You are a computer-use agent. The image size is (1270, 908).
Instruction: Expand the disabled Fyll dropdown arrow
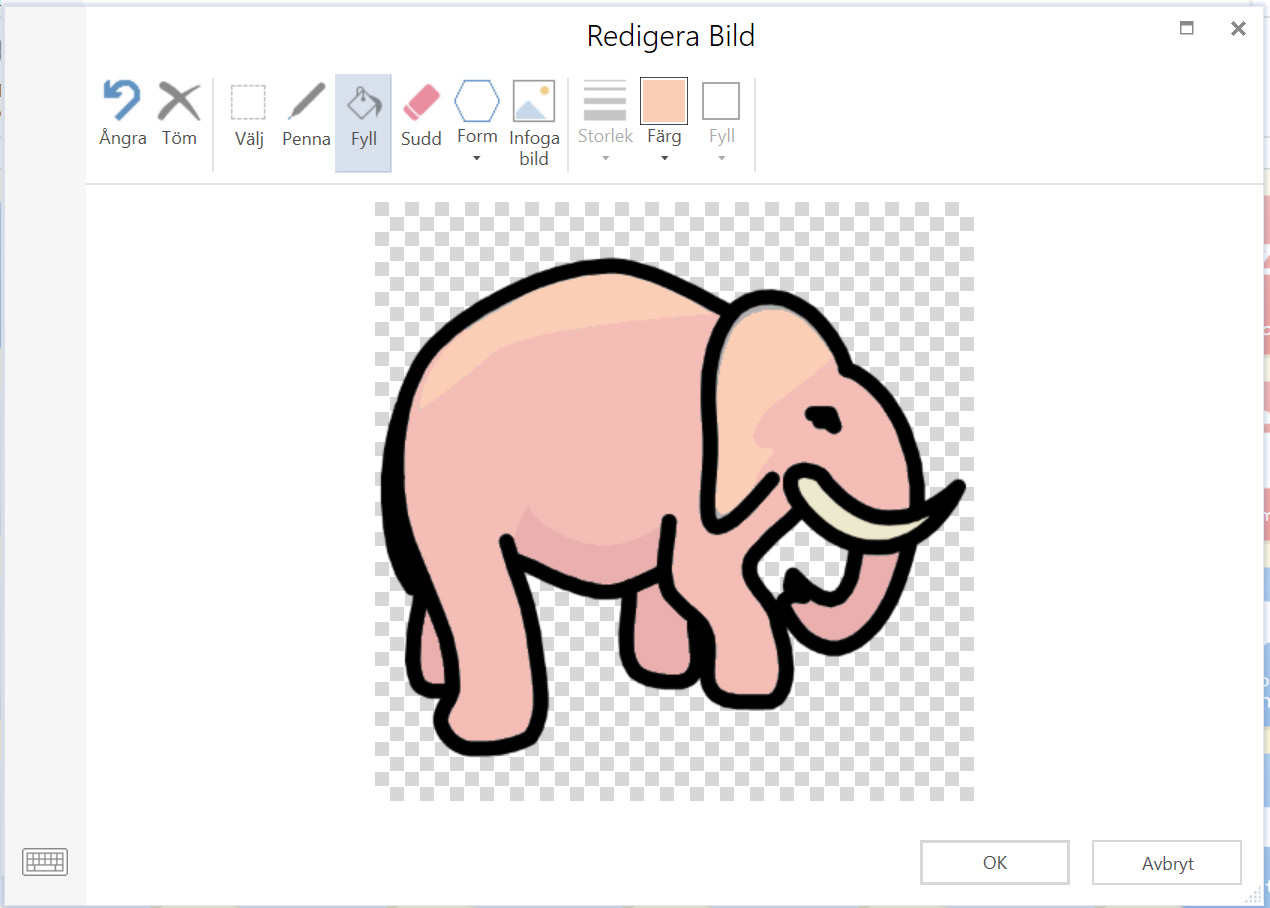[x=721, y=158]
